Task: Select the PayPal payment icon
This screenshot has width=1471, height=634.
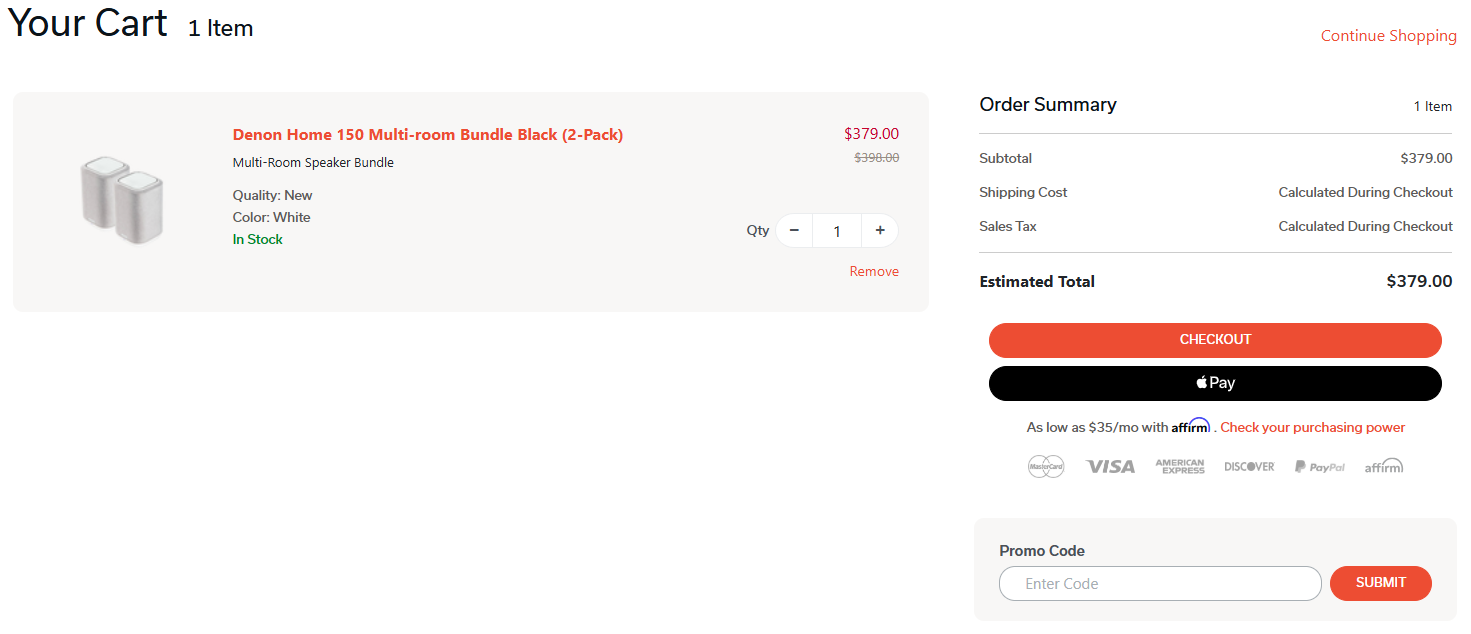Action: tap(1319, 466)
